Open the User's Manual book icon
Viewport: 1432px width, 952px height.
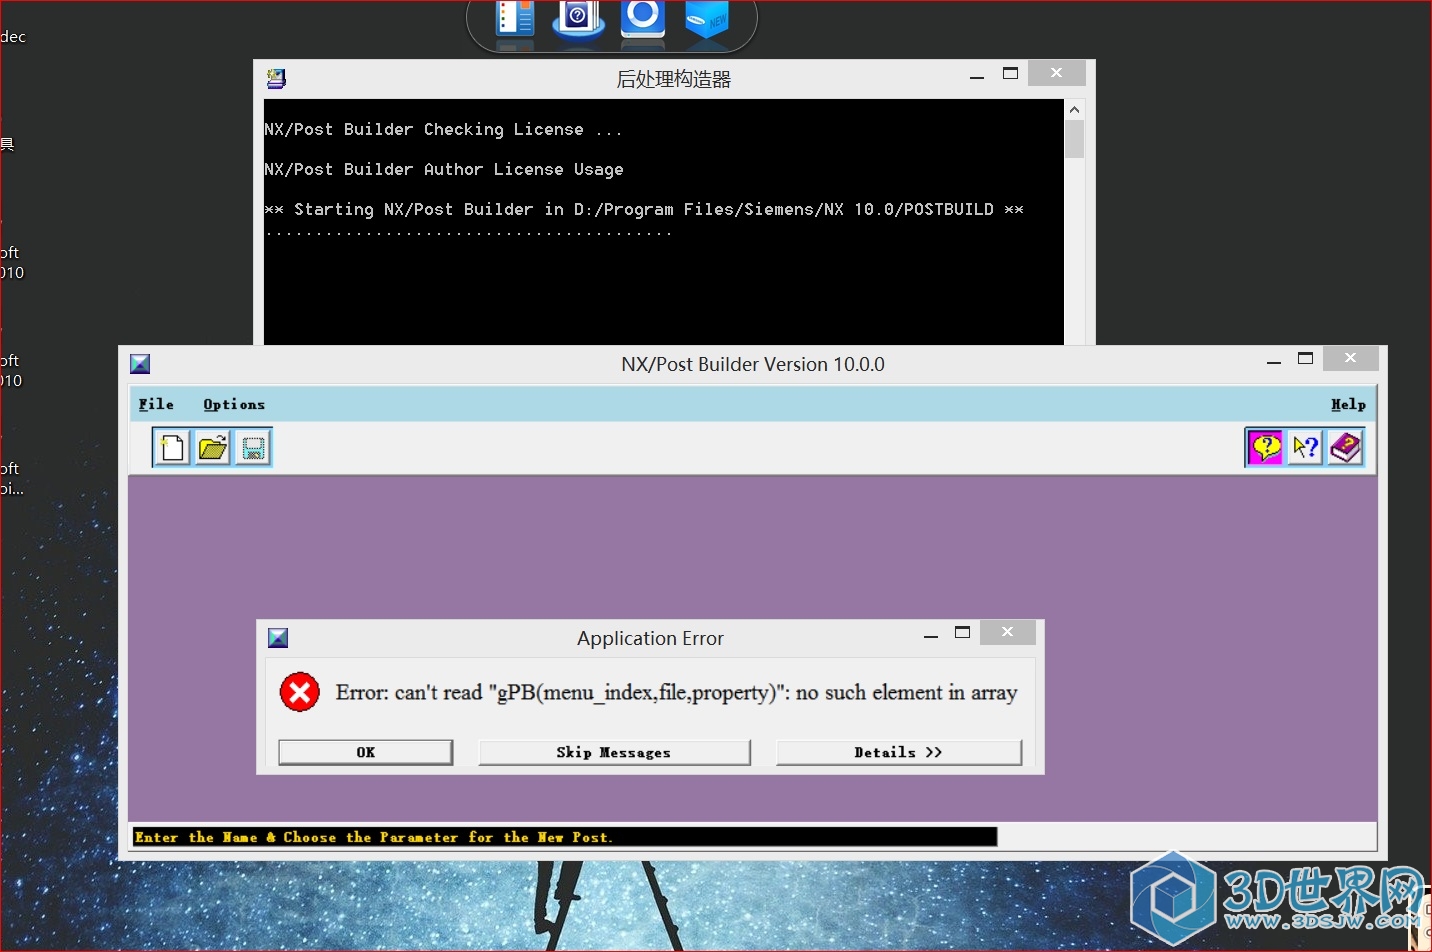pyautogui.click(x=1345, y=448)
